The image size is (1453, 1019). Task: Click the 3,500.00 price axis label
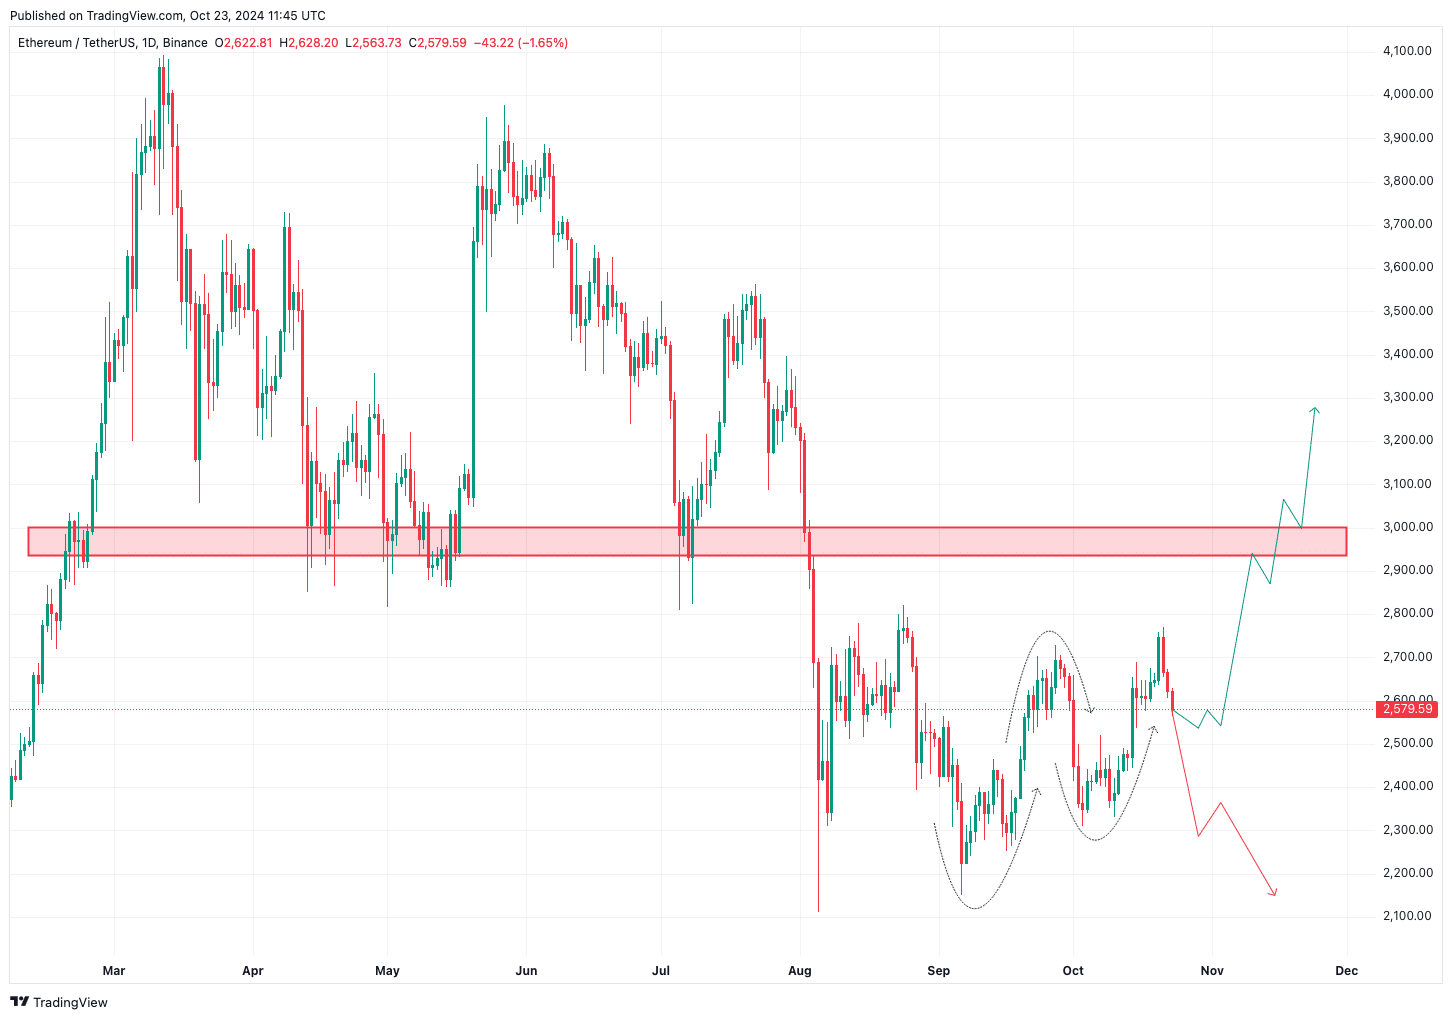click(1408, 311)
